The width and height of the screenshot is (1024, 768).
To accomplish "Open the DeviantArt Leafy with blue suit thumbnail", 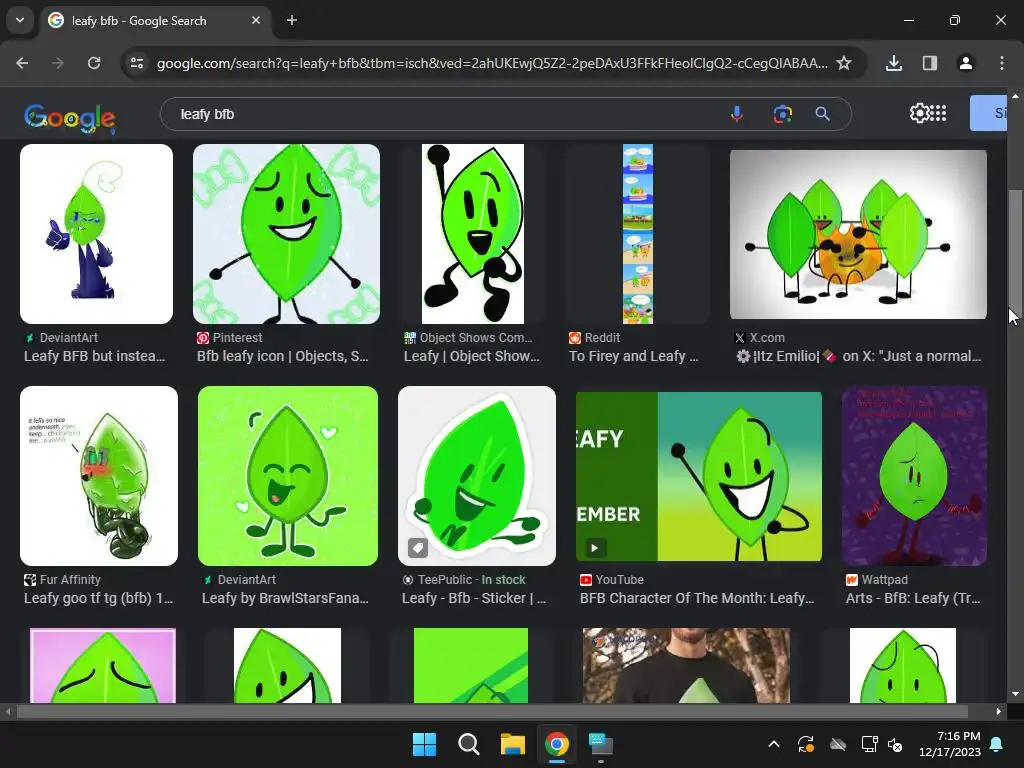I will coord(97,234).
